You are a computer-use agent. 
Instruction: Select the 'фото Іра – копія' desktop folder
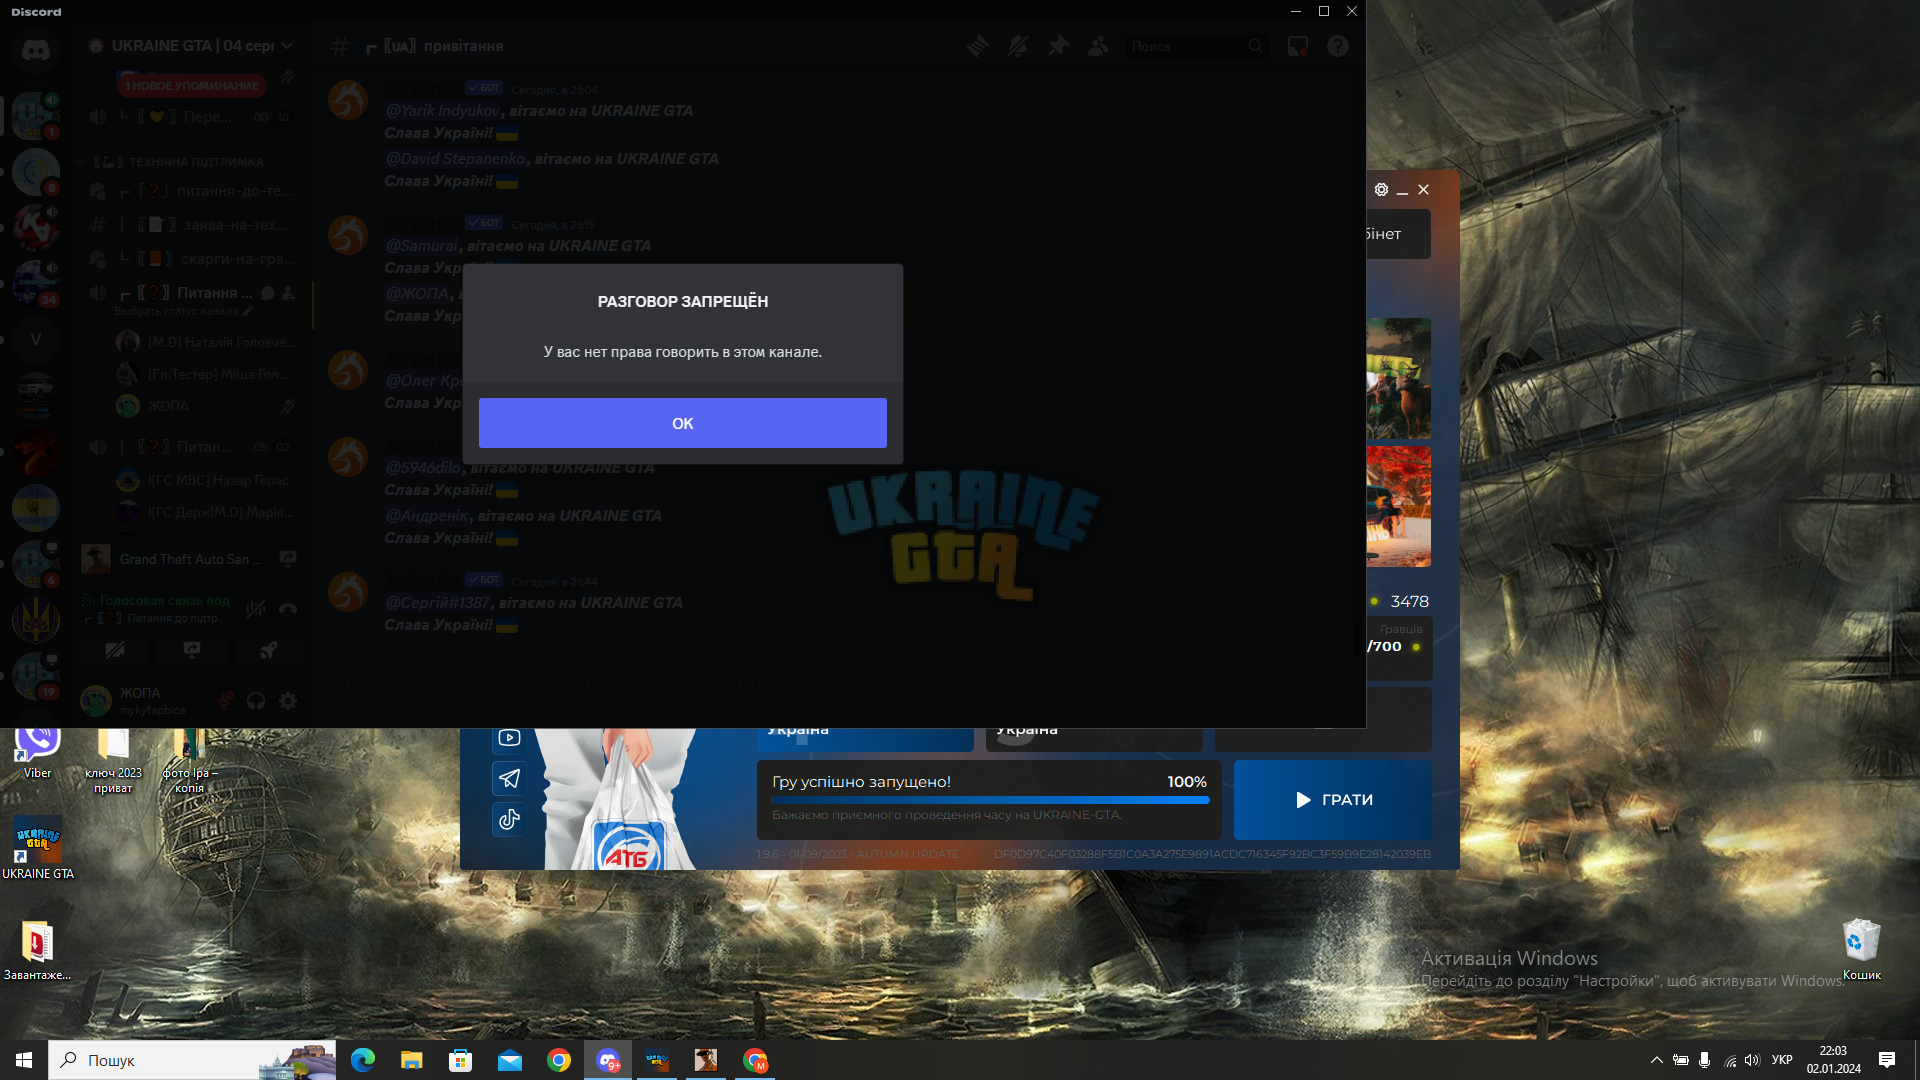[x=189, y=760]
